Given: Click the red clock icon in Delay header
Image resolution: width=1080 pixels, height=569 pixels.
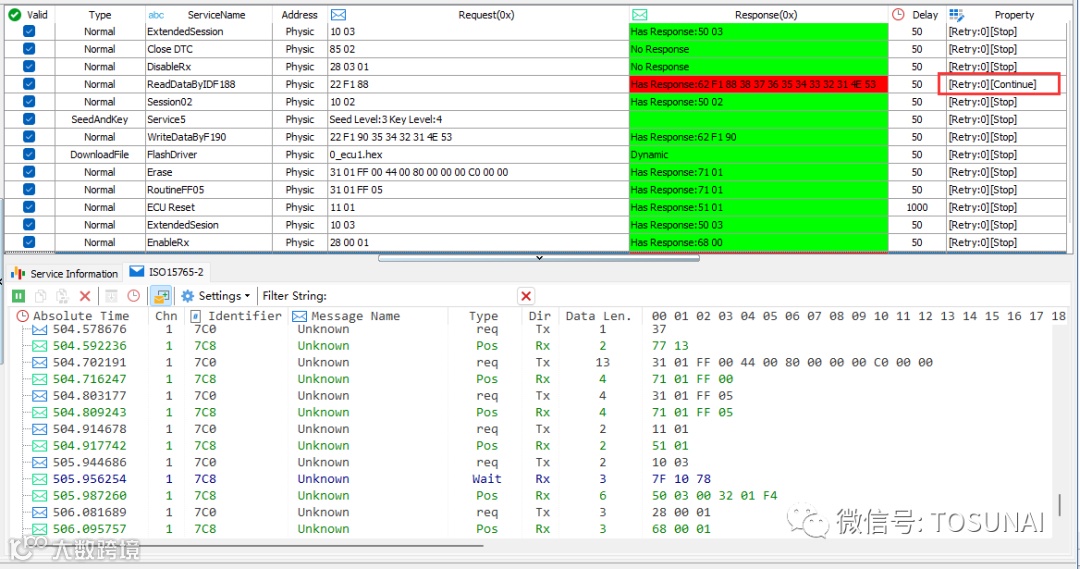Looking at the screenshot, I should pyautogui.click(x=898, y=14).
